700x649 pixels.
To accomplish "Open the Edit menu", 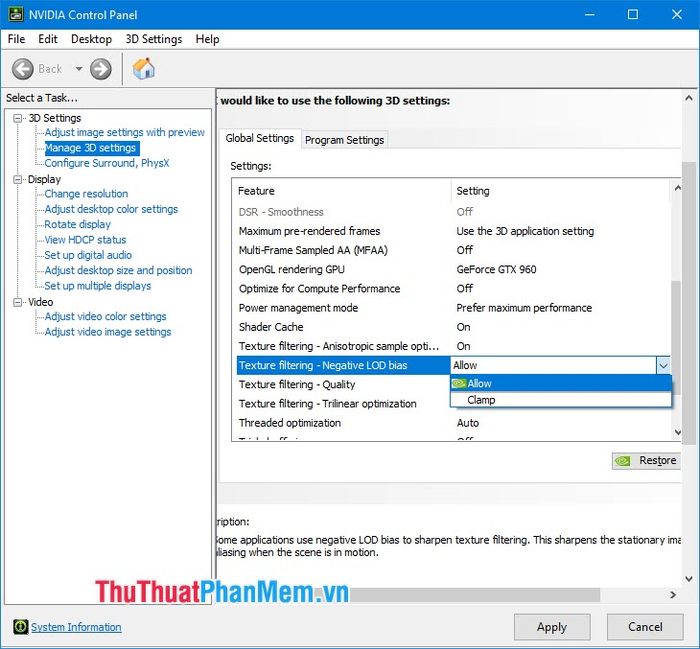I will tap(48, 39).
